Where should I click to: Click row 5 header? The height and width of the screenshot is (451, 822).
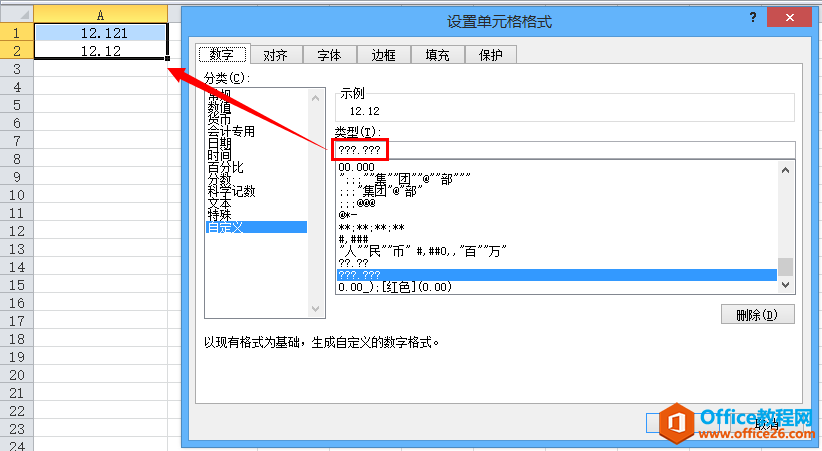pos(17,105)
